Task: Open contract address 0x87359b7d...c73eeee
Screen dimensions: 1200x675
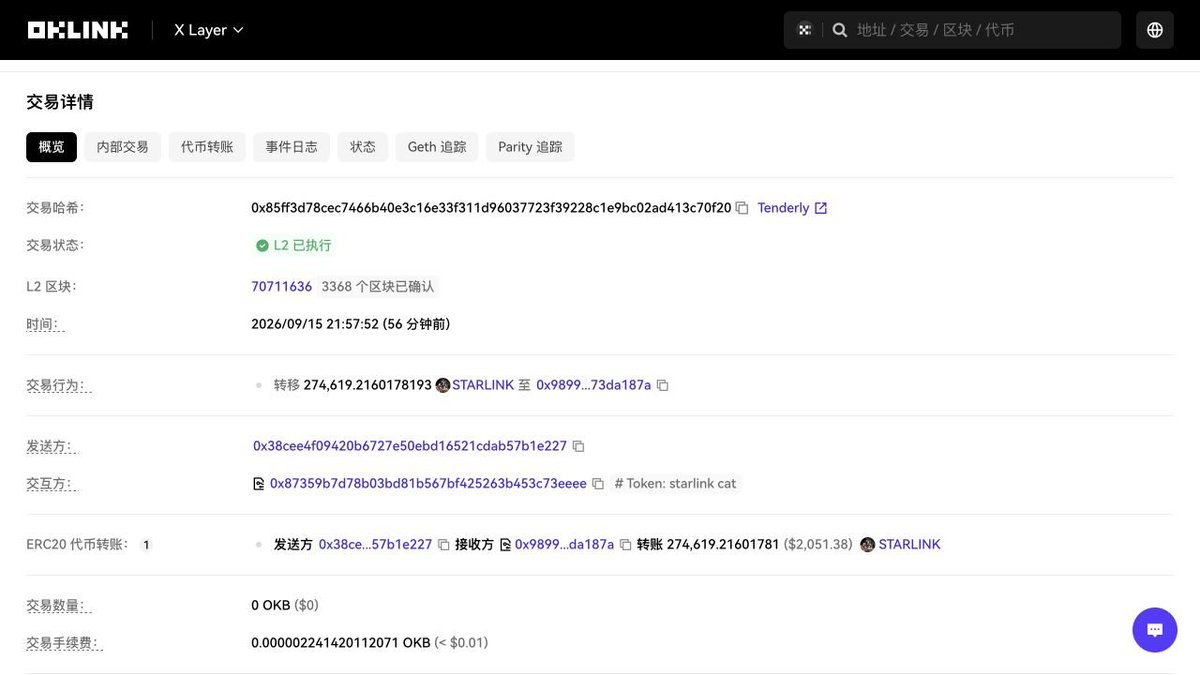Action: click(x=428, y=484)
